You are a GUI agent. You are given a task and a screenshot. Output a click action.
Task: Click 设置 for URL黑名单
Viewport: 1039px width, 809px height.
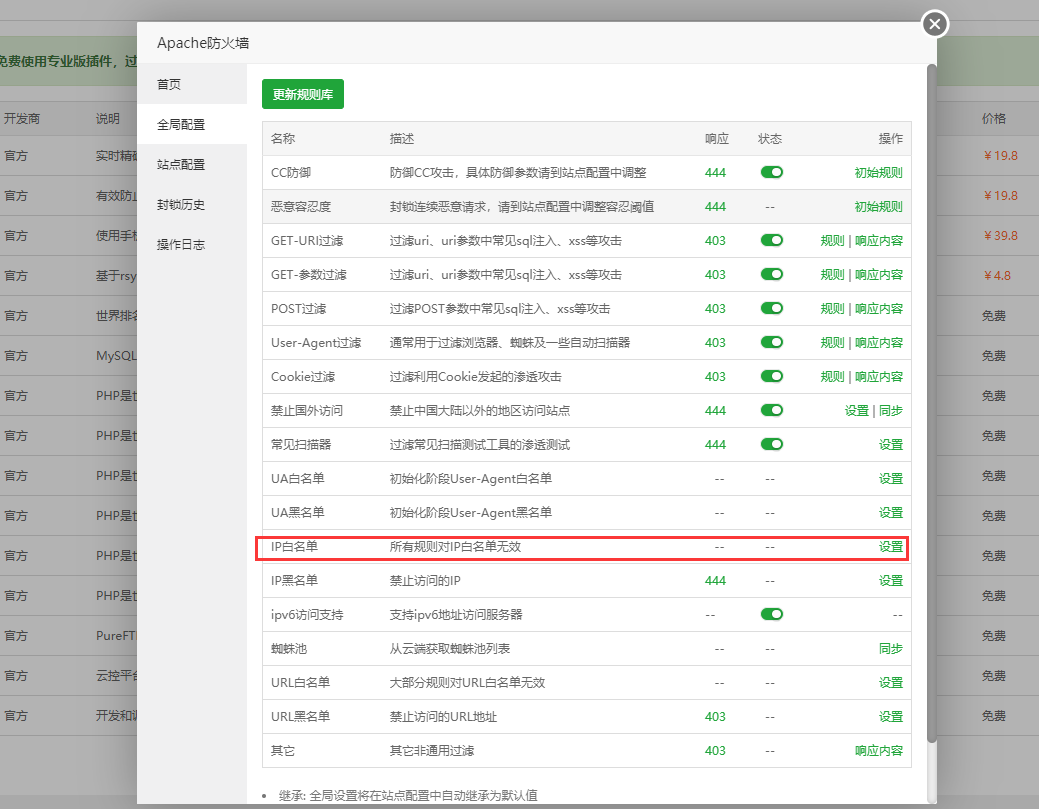coord(891,717)
